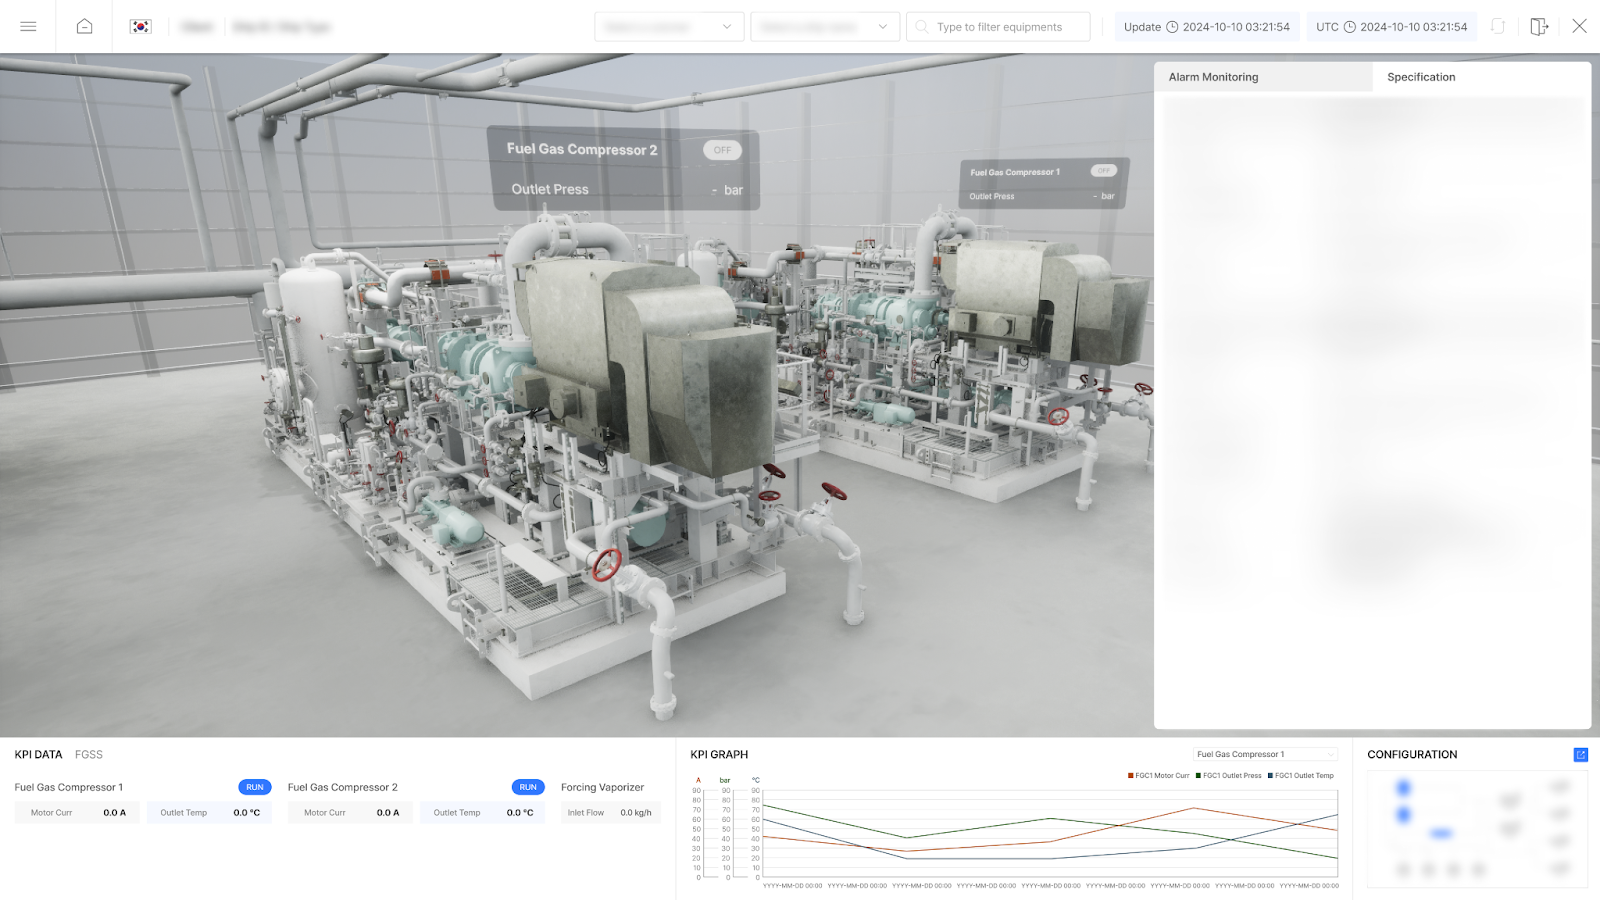Click the blurred configuration diagram thumbnail
The width and height of the screenshot is (1600, 900).
click(1477, 829)
